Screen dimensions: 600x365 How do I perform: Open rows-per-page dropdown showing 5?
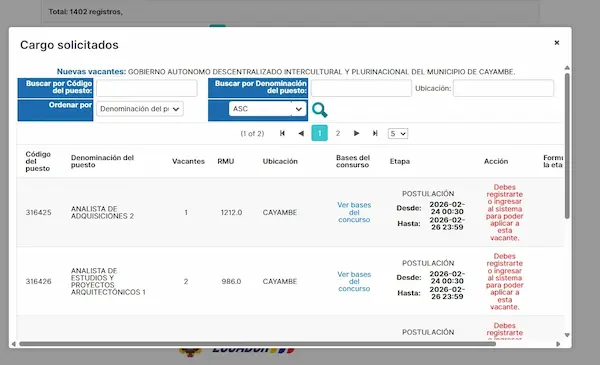[x=398, y=134]
